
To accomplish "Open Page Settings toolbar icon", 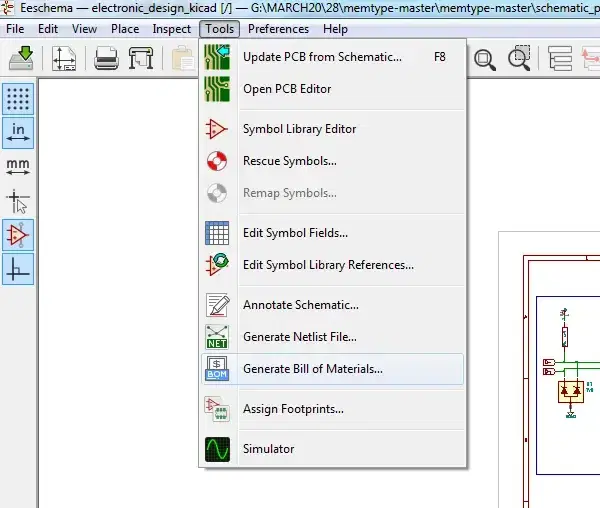I will pos(64,58).
